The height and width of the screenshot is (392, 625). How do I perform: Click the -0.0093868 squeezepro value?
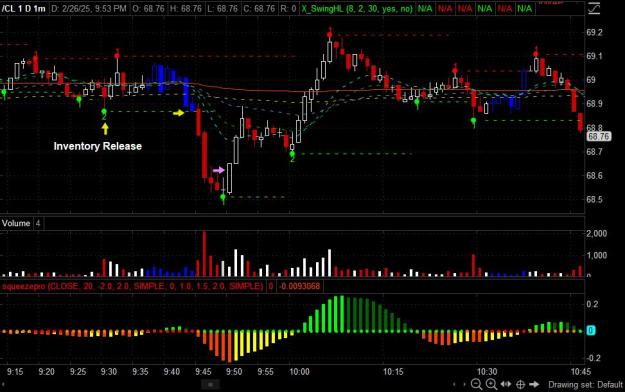(x=300, y=286)
